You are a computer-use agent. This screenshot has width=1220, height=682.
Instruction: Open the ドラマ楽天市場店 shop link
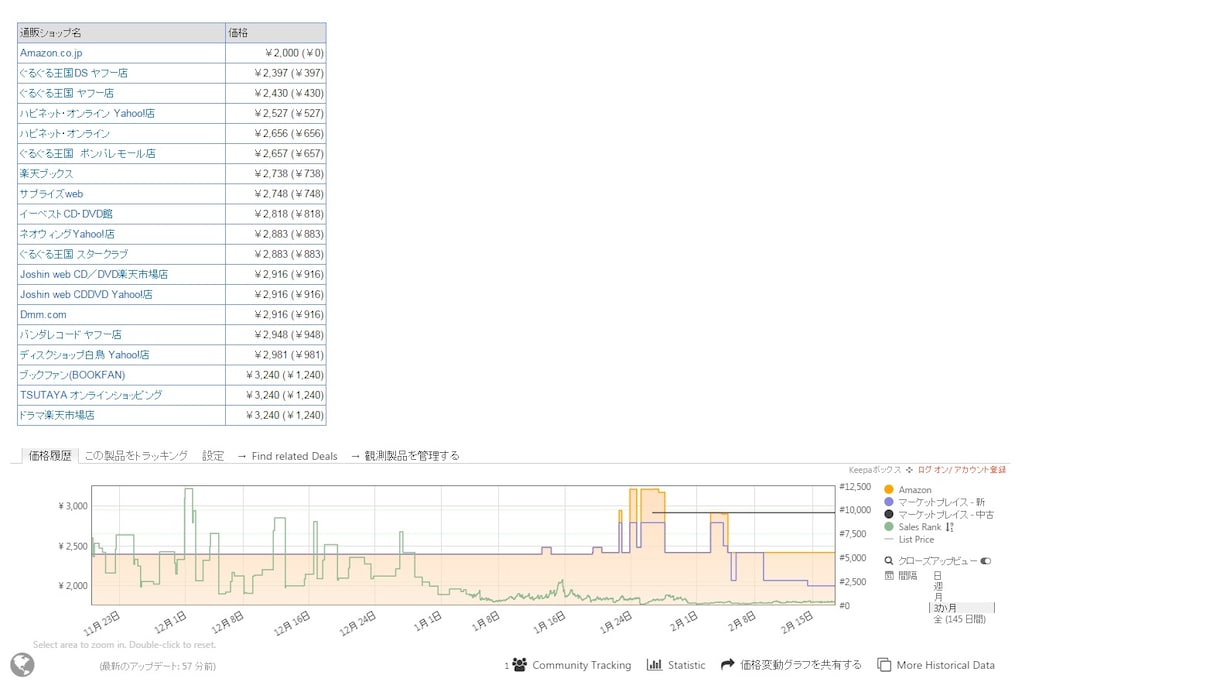tap(57, 415)
